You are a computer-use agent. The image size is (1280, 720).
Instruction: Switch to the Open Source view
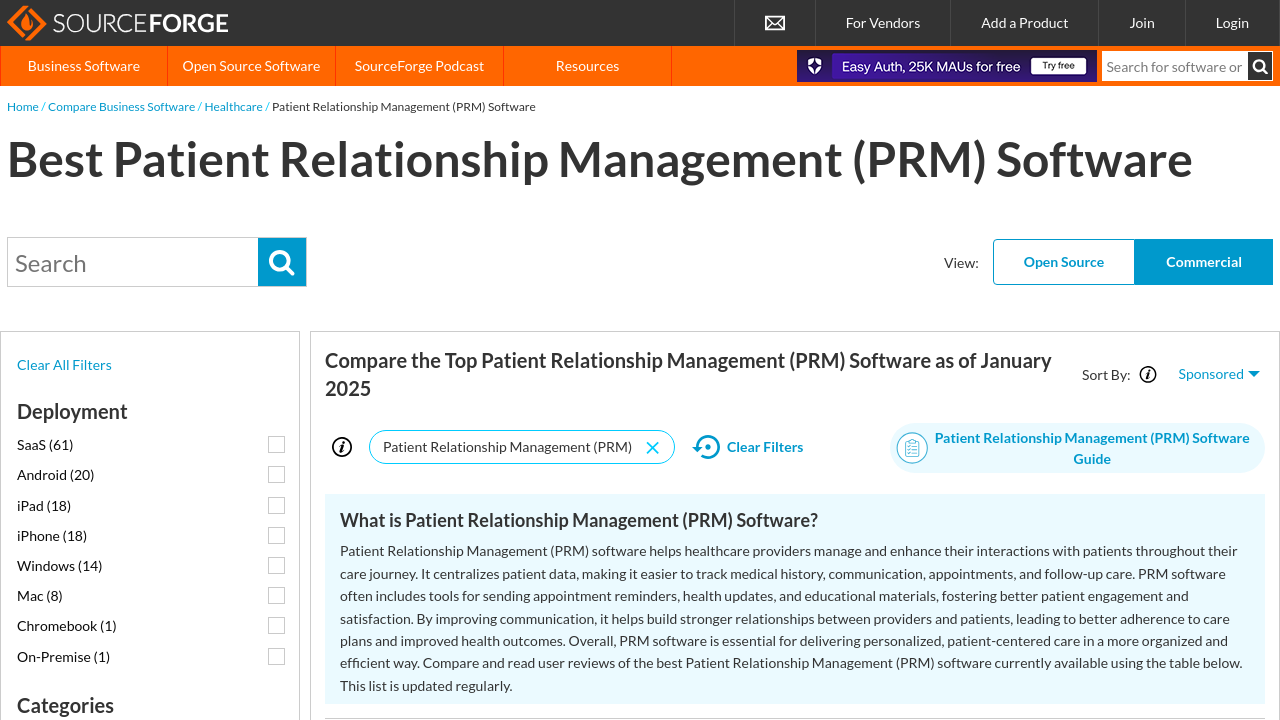tap(1063, 262)
